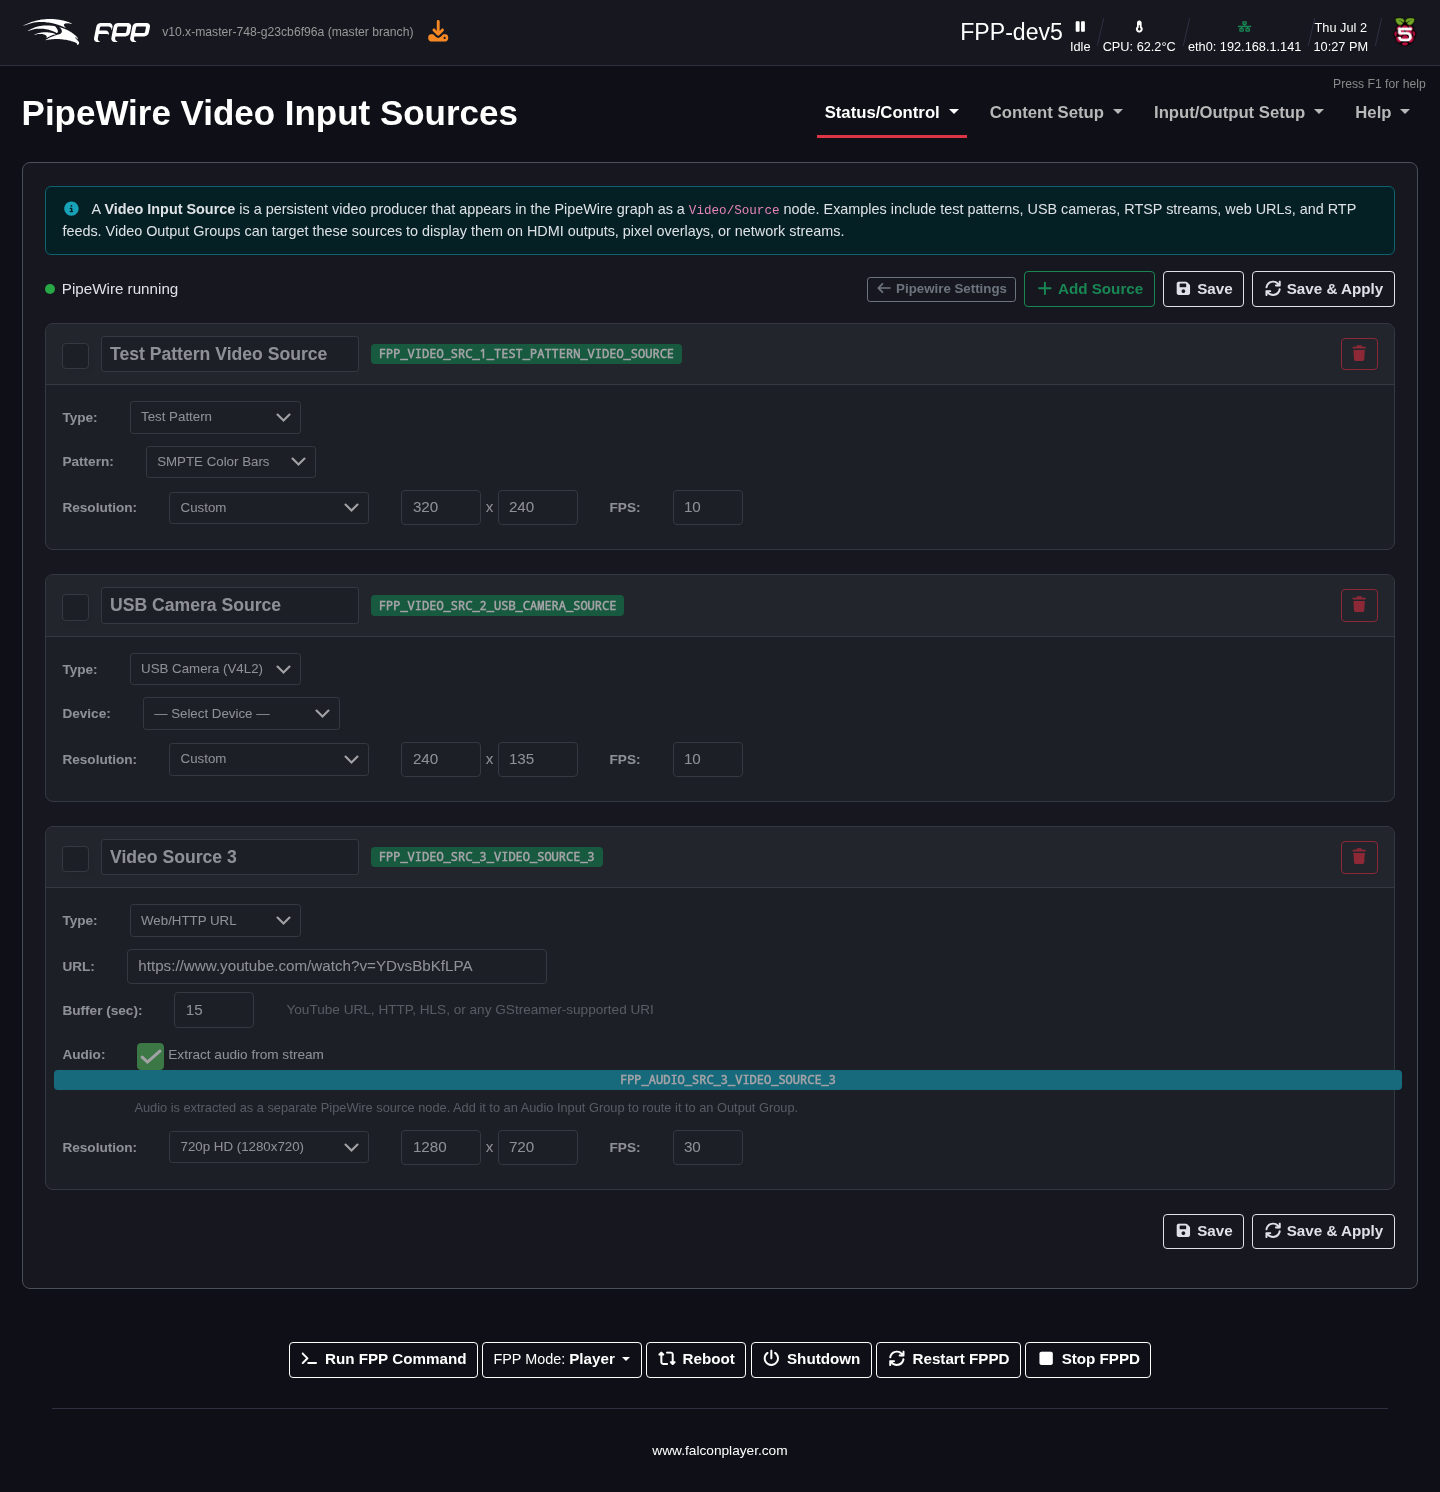Open the Select Device dropdown
This screenshot has width=1440, height=1492.
click(241, 714)
